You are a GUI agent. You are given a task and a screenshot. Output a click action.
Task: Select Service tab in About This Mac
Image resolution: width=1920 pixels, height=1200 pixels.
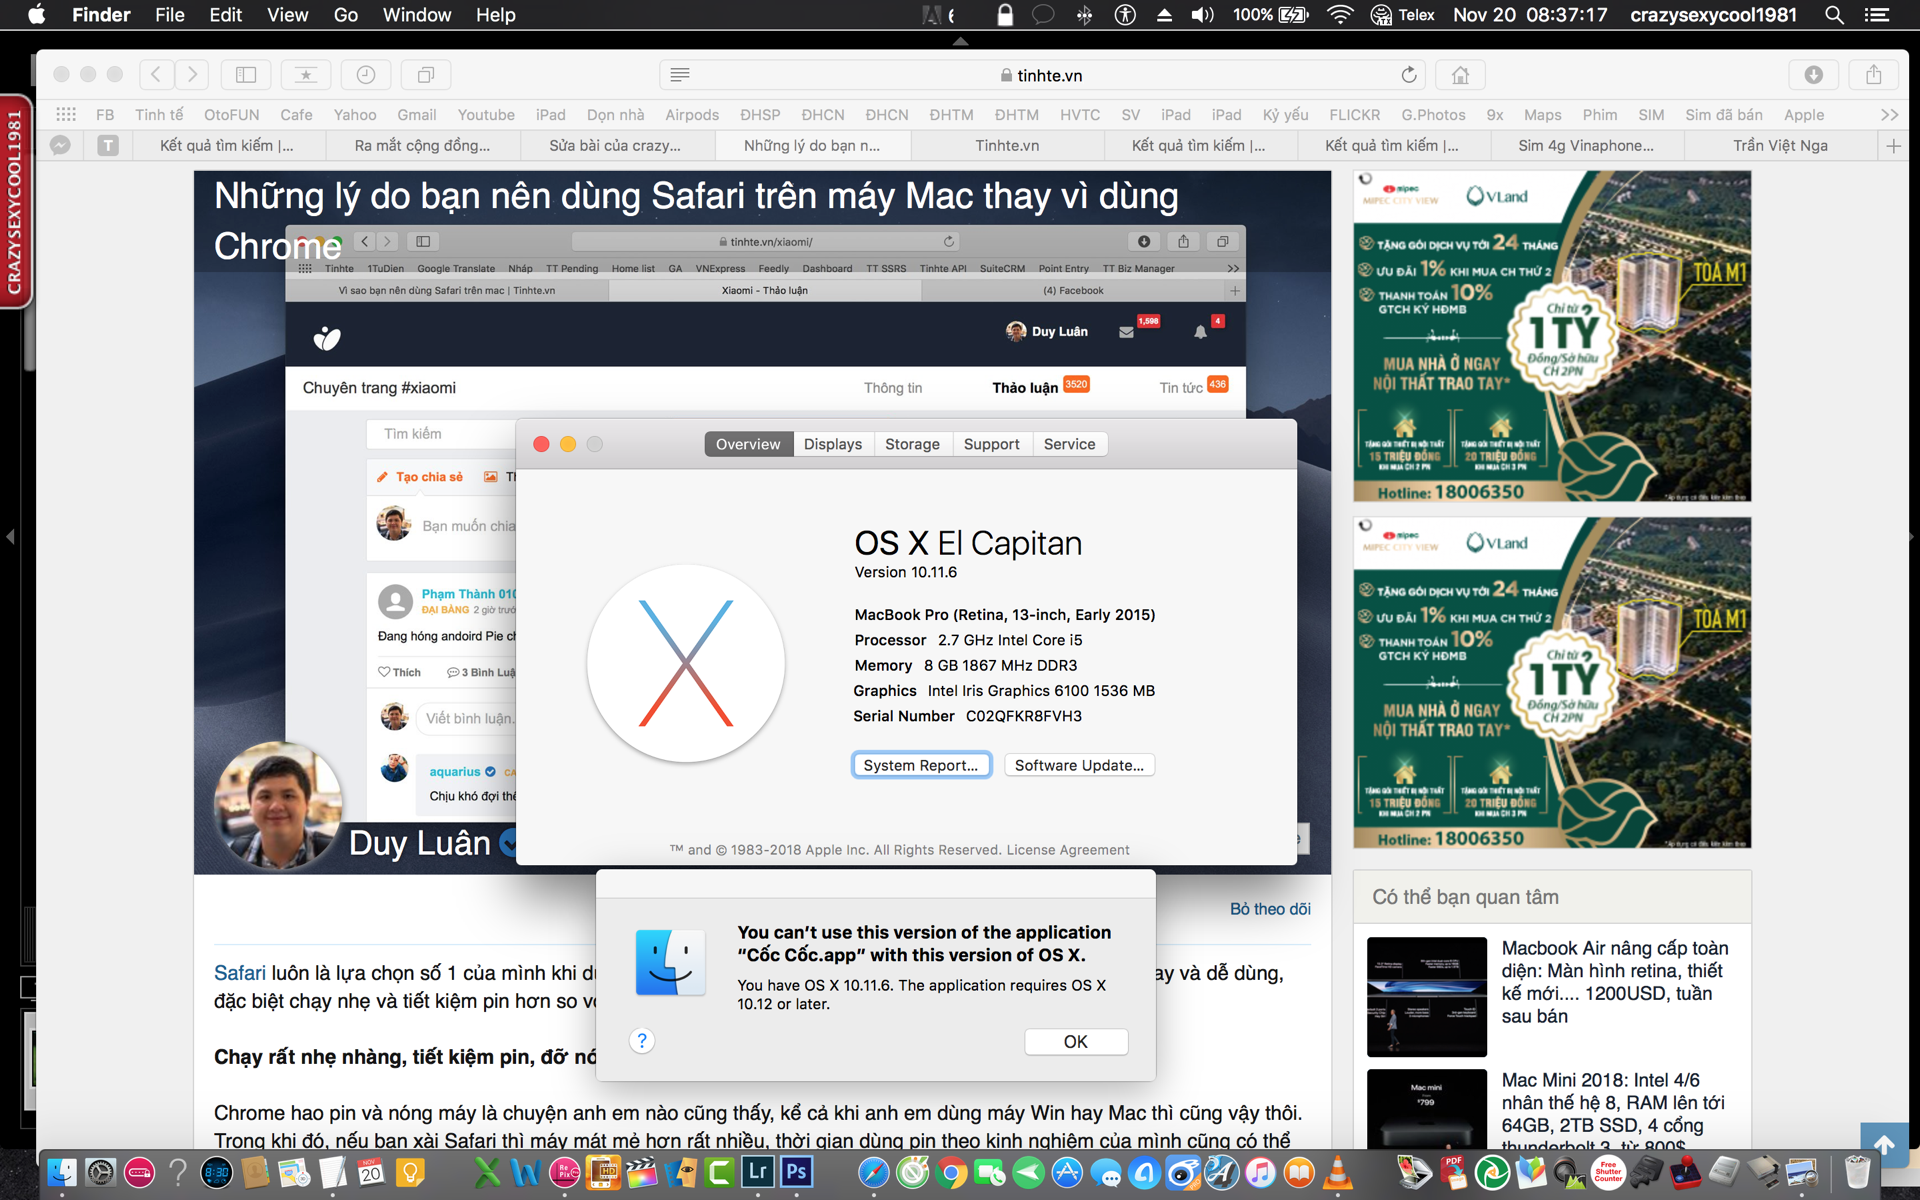tap(1069, 444)
